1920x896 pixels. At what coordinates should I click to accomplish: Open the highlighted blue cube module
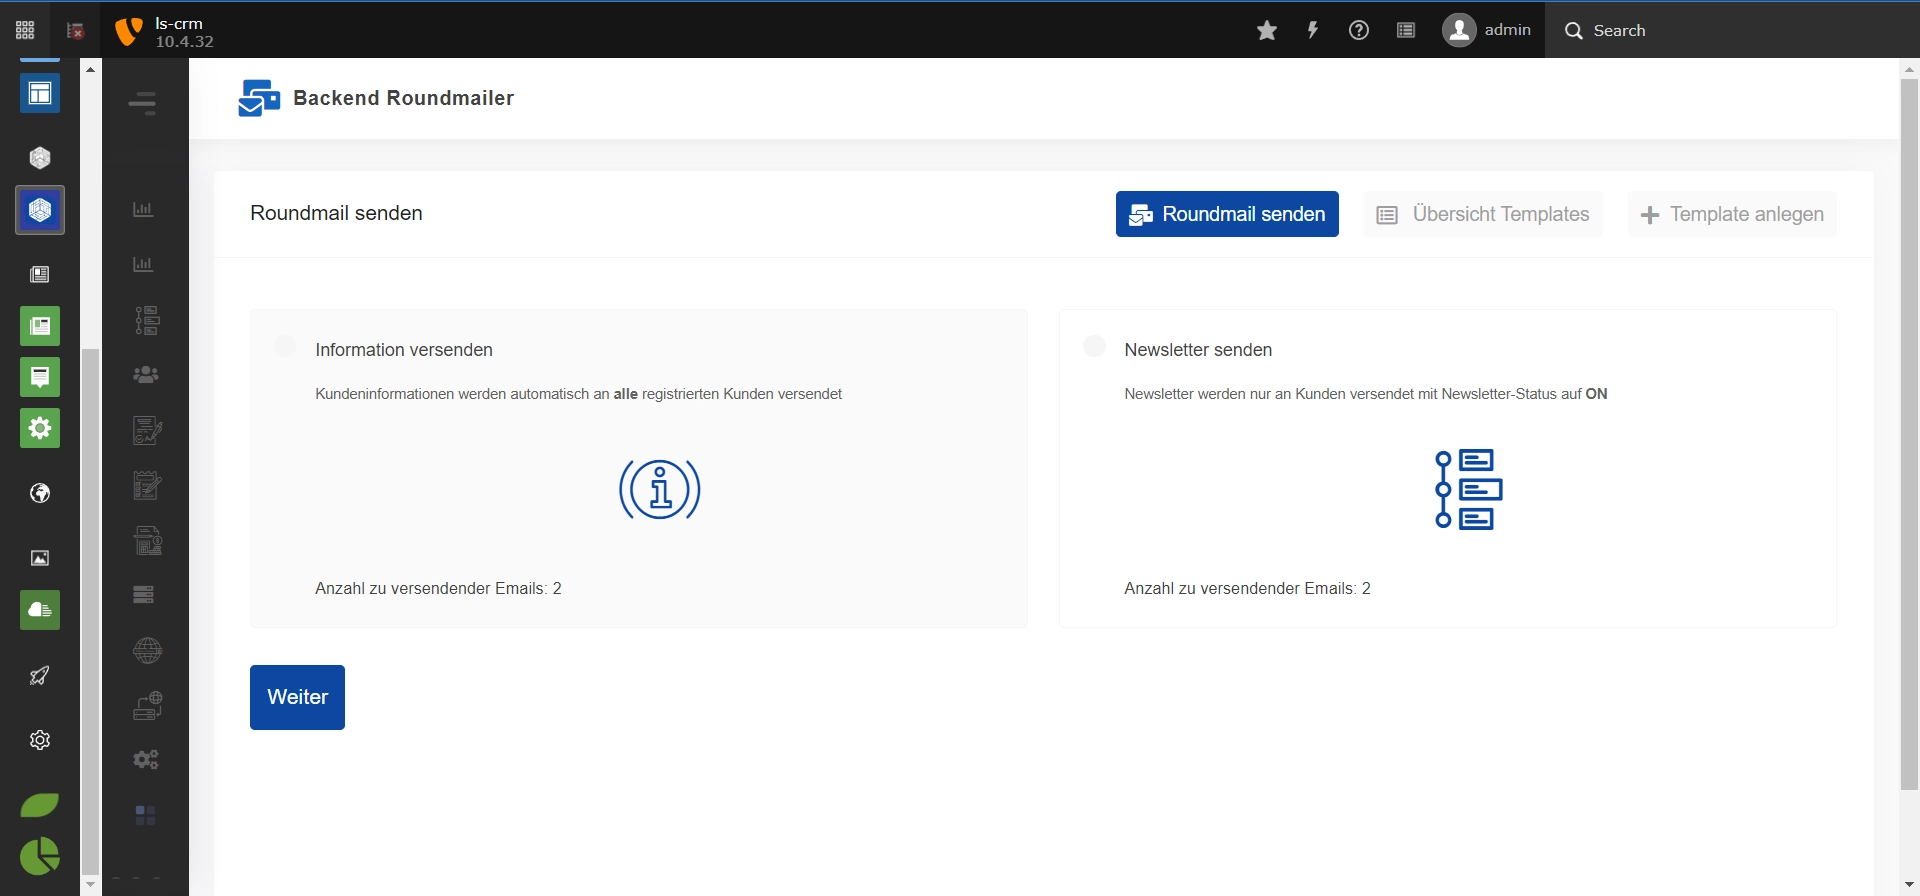tap(40, 210)
